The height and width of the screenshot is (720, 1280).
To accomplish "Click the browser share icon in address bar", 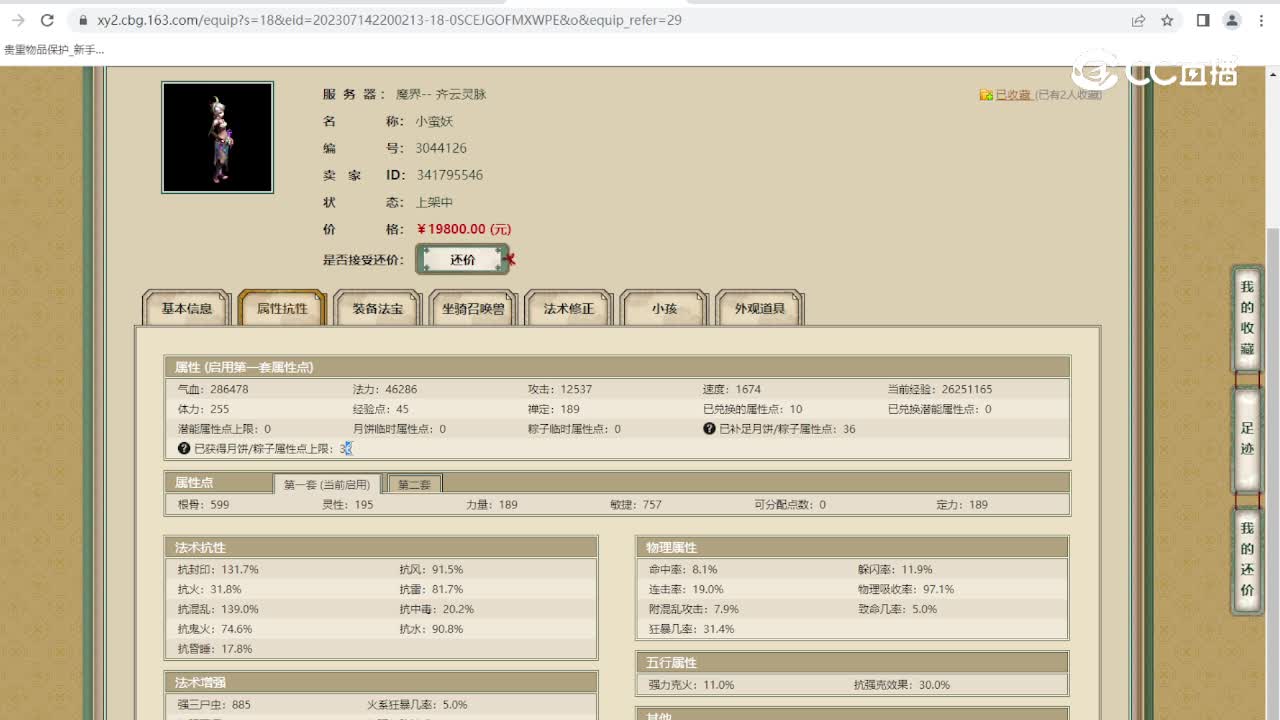I will [1138, 19].
